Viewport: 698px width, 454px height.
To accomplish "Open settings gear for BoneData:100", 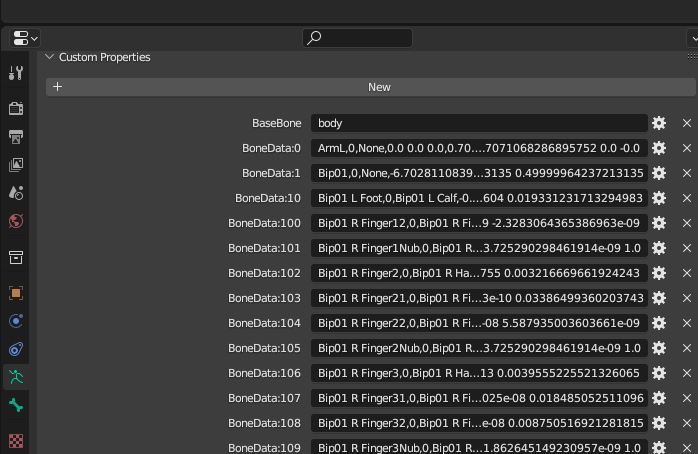I will (x=659, y=223).
